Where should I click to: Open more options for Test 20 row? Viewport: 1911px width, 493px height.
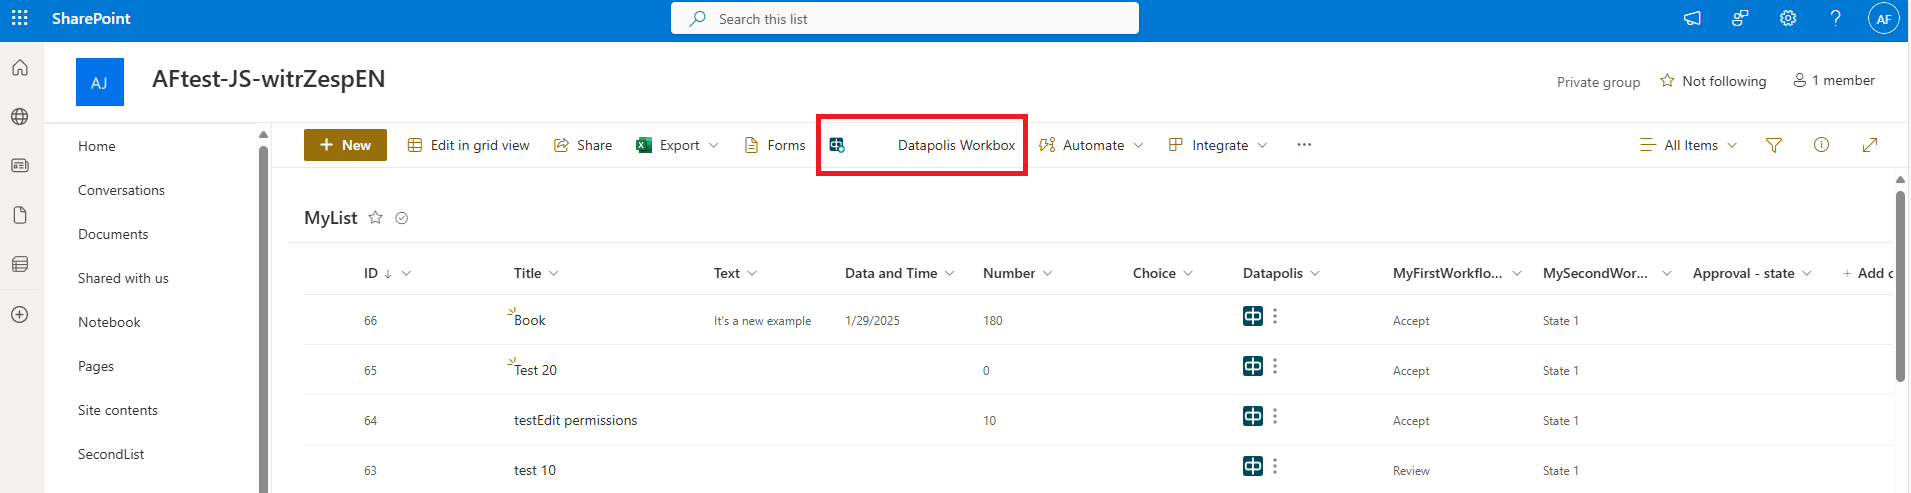coord(1275,367)
